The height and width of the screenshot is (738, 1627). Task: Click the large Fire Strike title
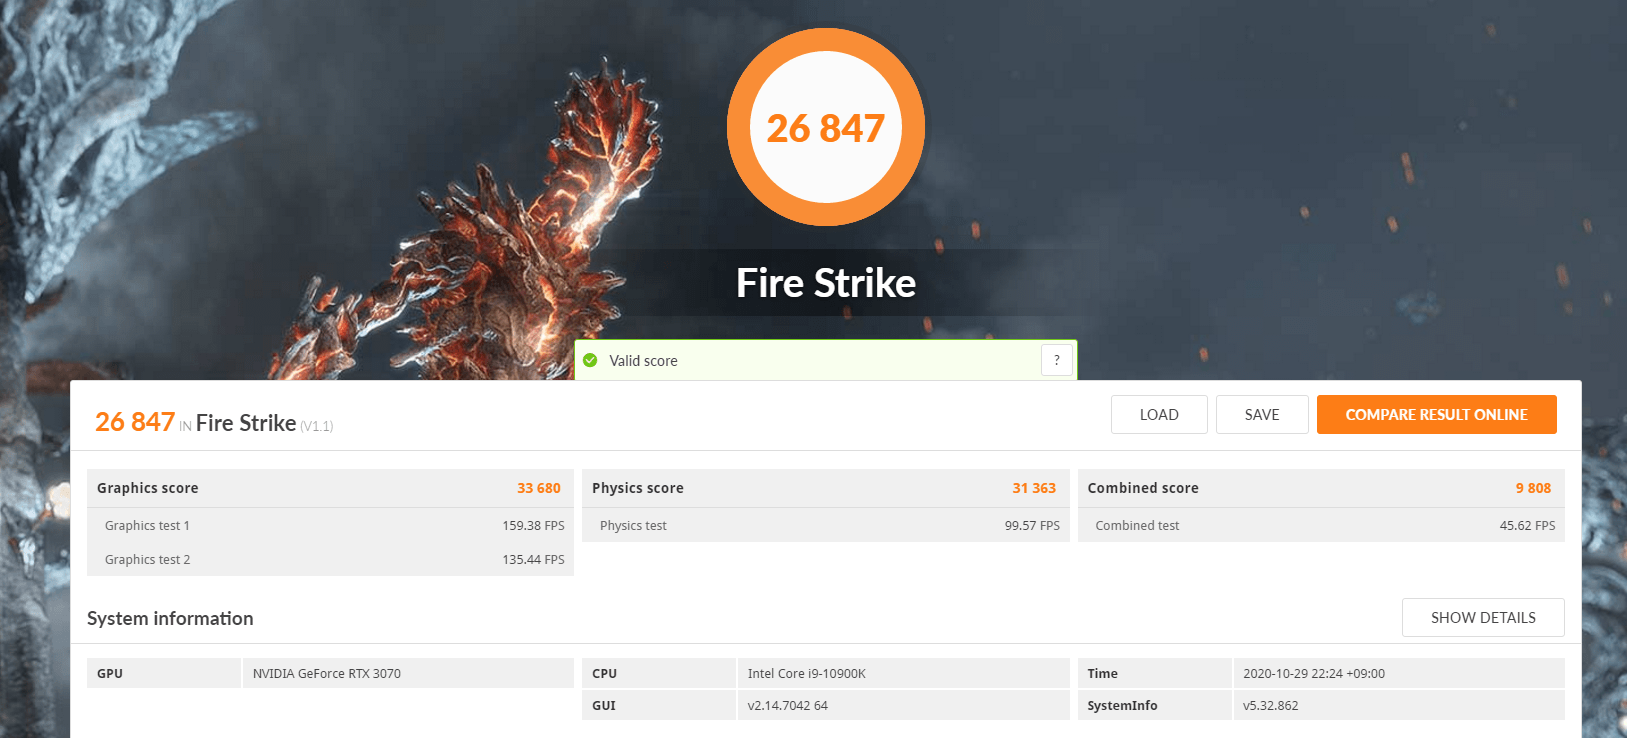click(x=826, y=283)
